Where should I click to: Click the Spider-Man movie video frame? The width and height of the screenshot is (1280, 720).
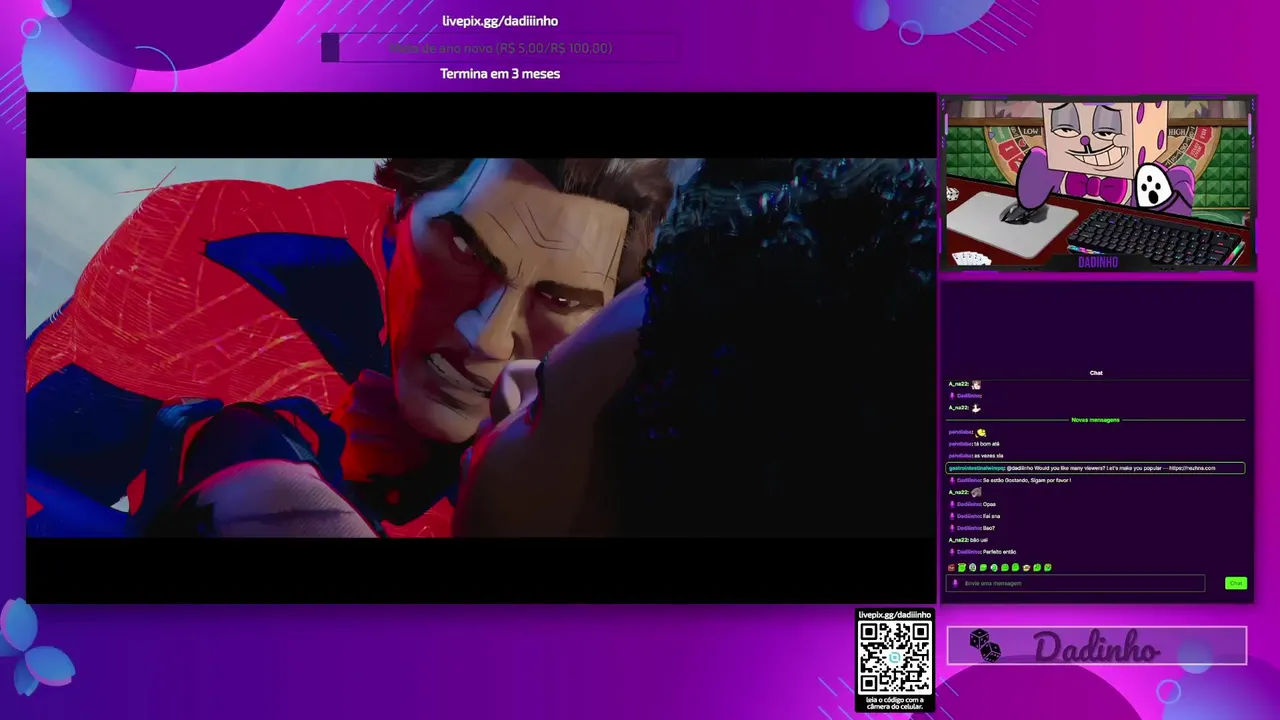(x=480, y=348)
